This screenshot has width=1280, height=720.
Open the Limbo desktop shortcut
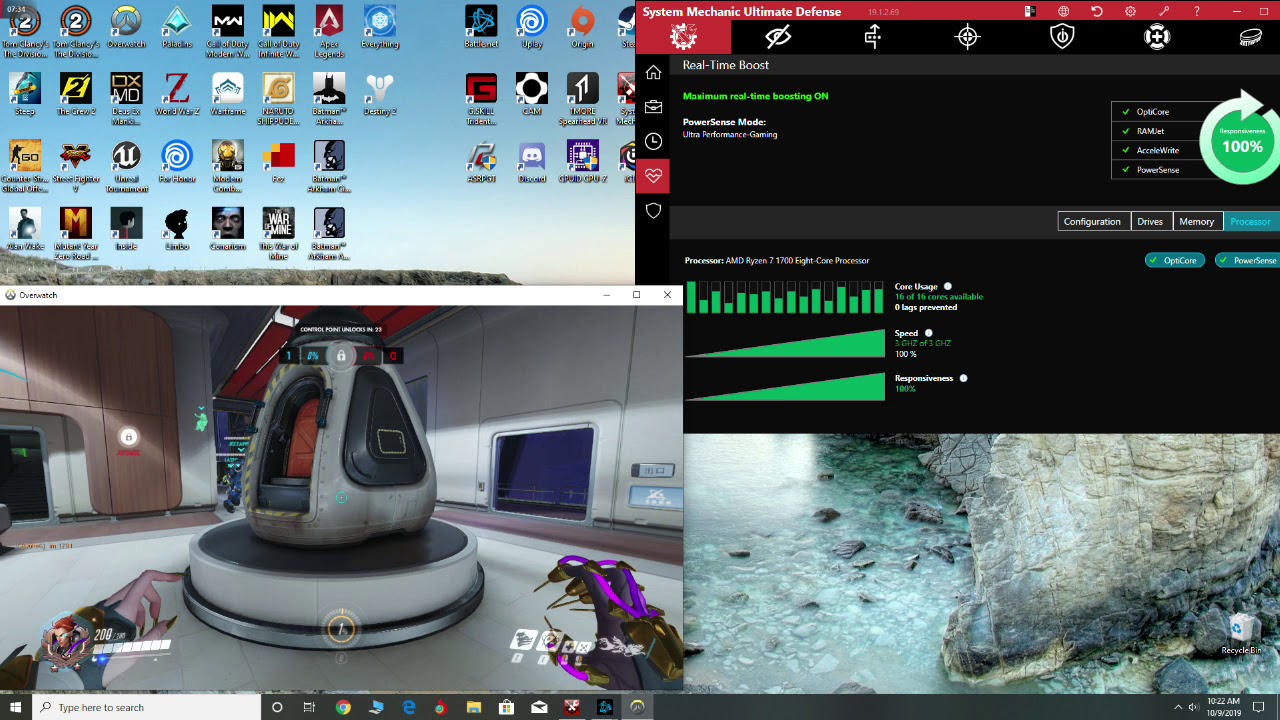pos(177,229)
